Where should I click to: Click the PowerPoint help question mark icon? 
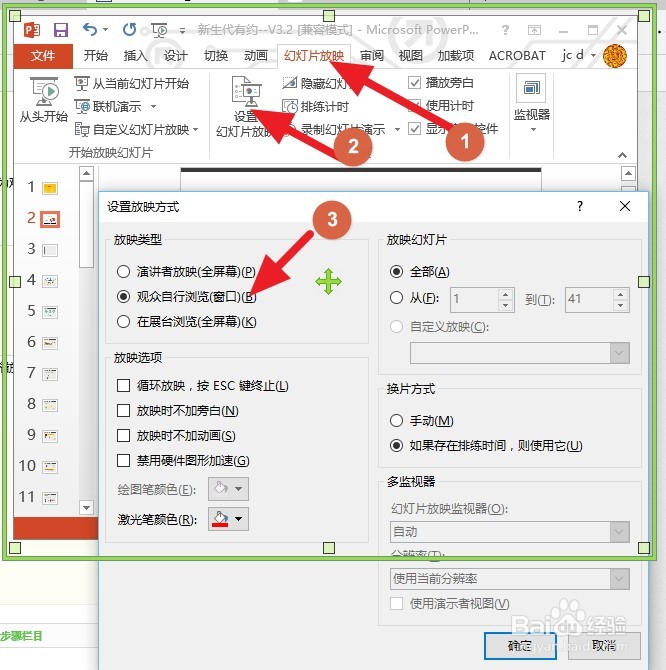coord(505,30)
